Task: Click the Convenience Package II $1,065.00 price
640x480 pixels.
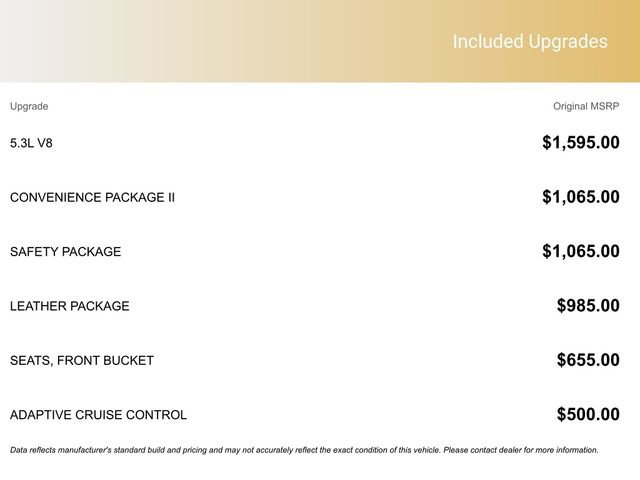Action: [580, 197]
